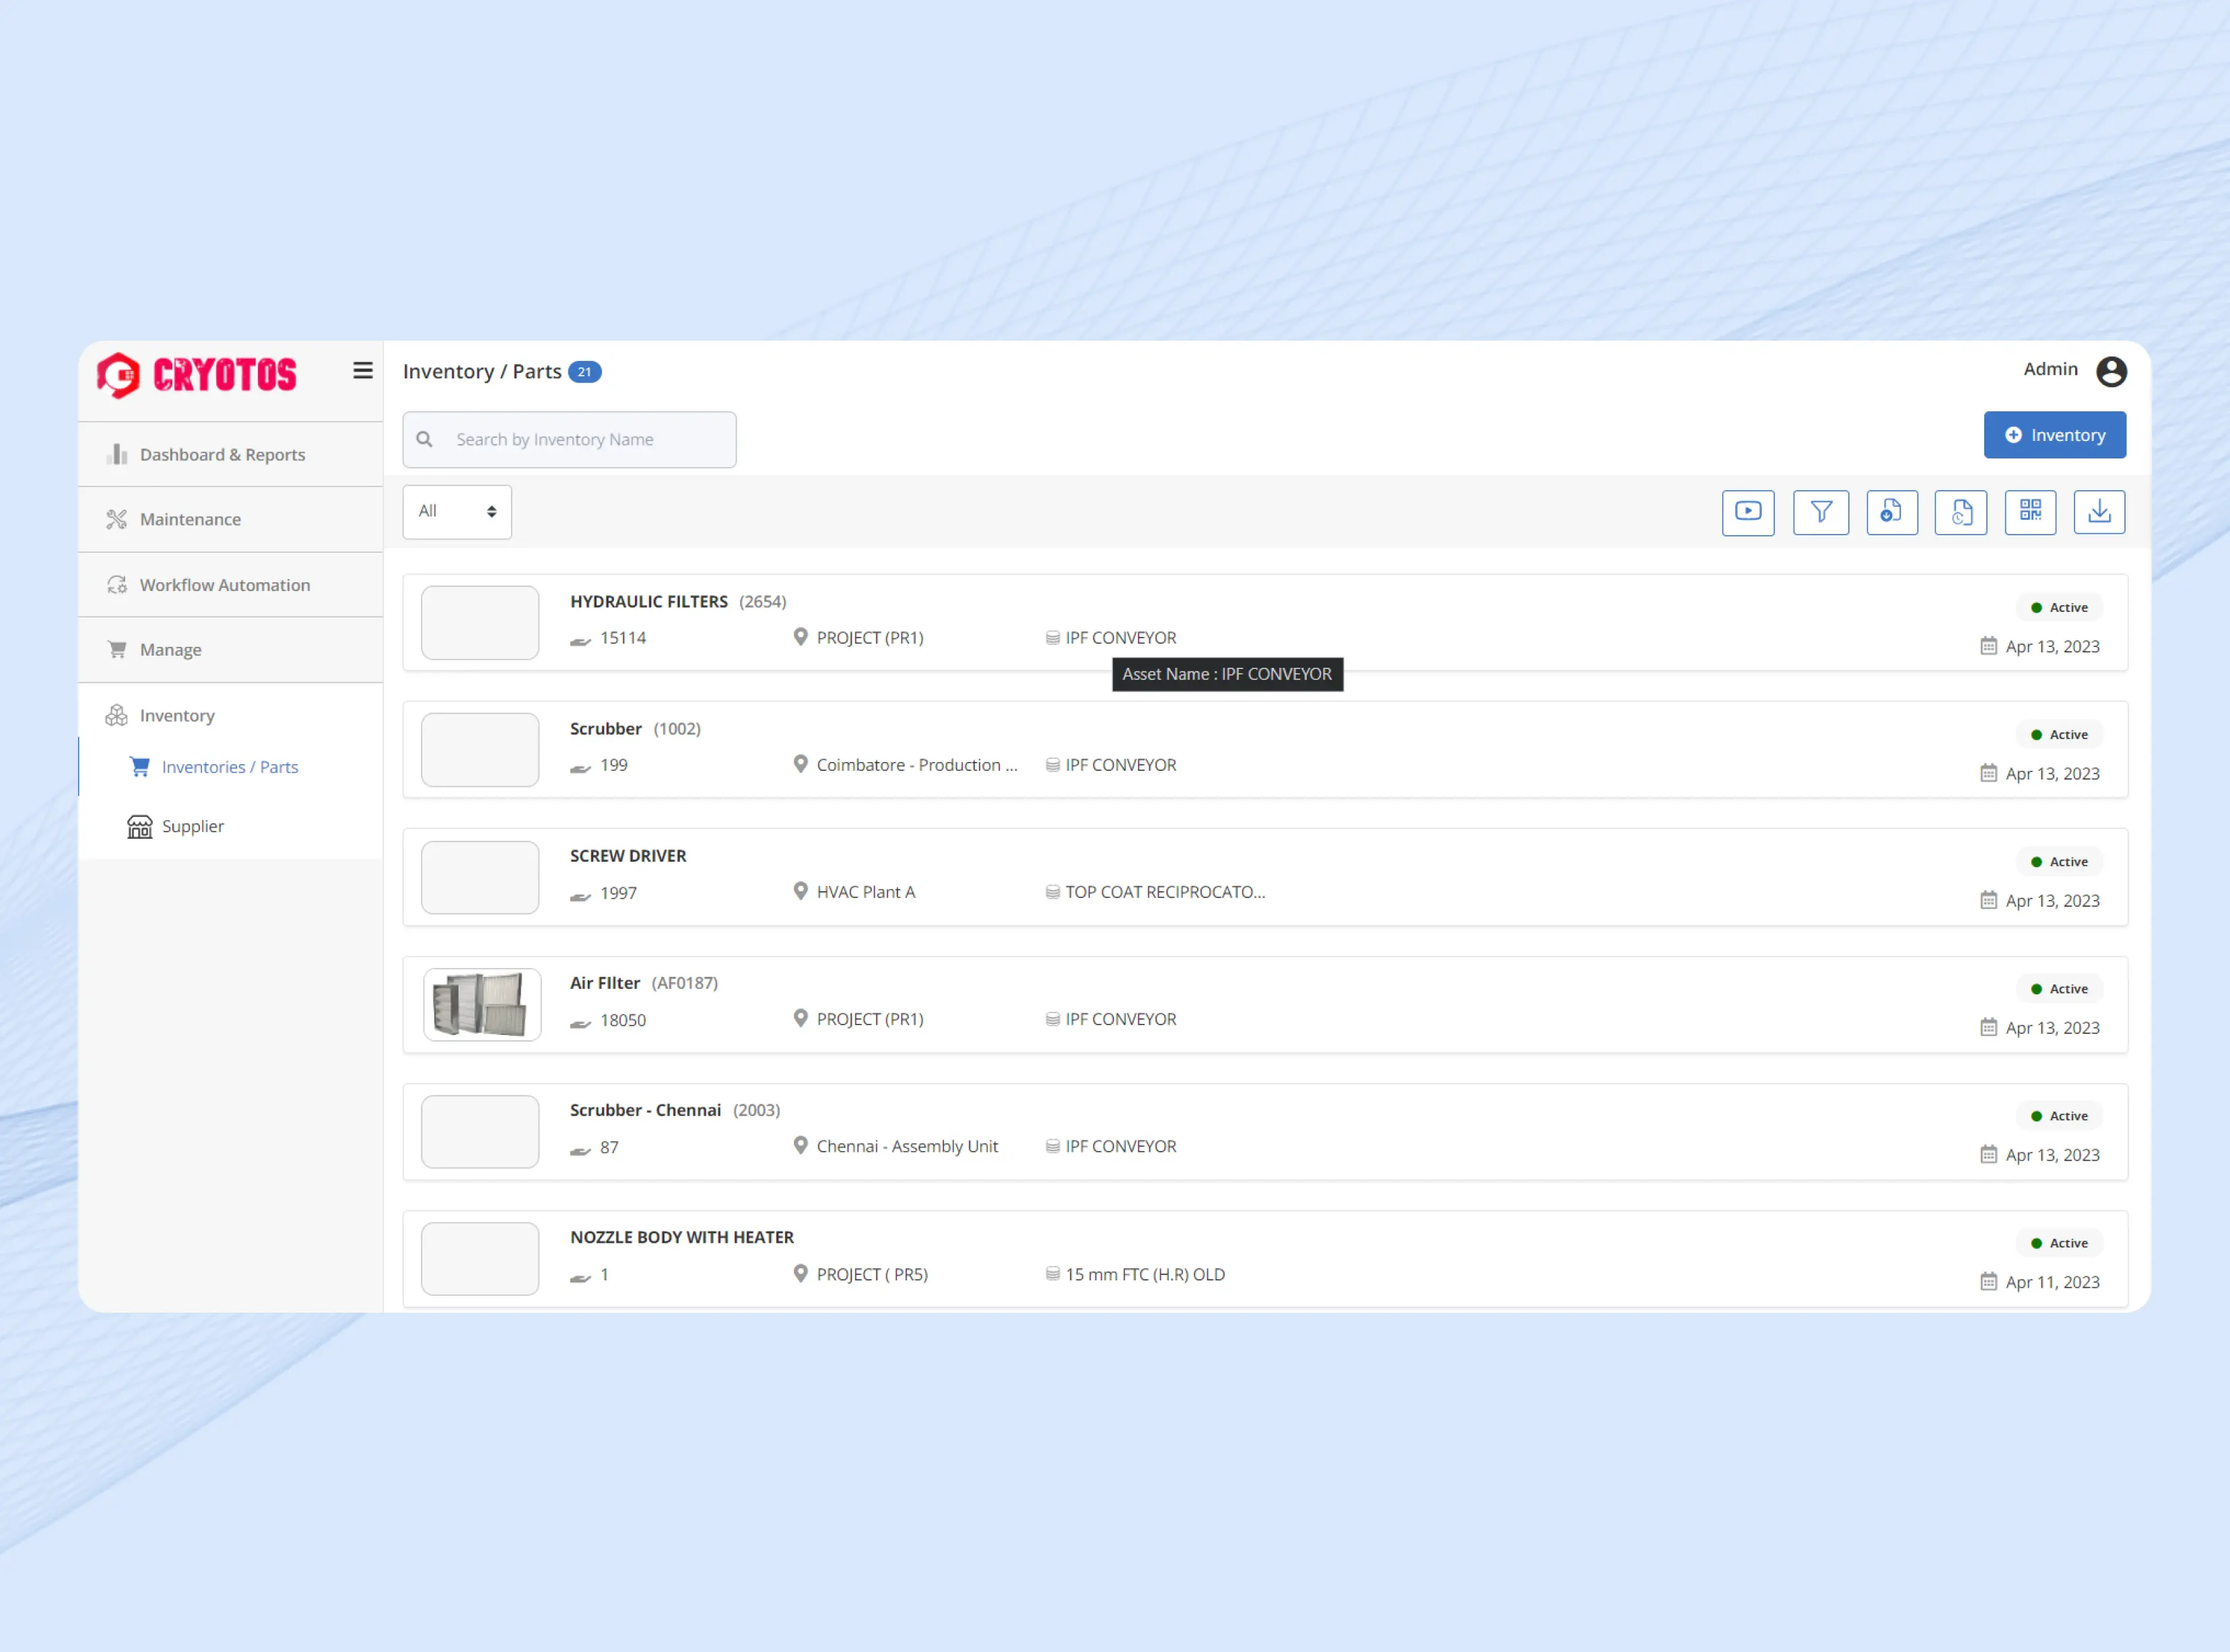Open the QR code icon

click(x=2029, y=512)
